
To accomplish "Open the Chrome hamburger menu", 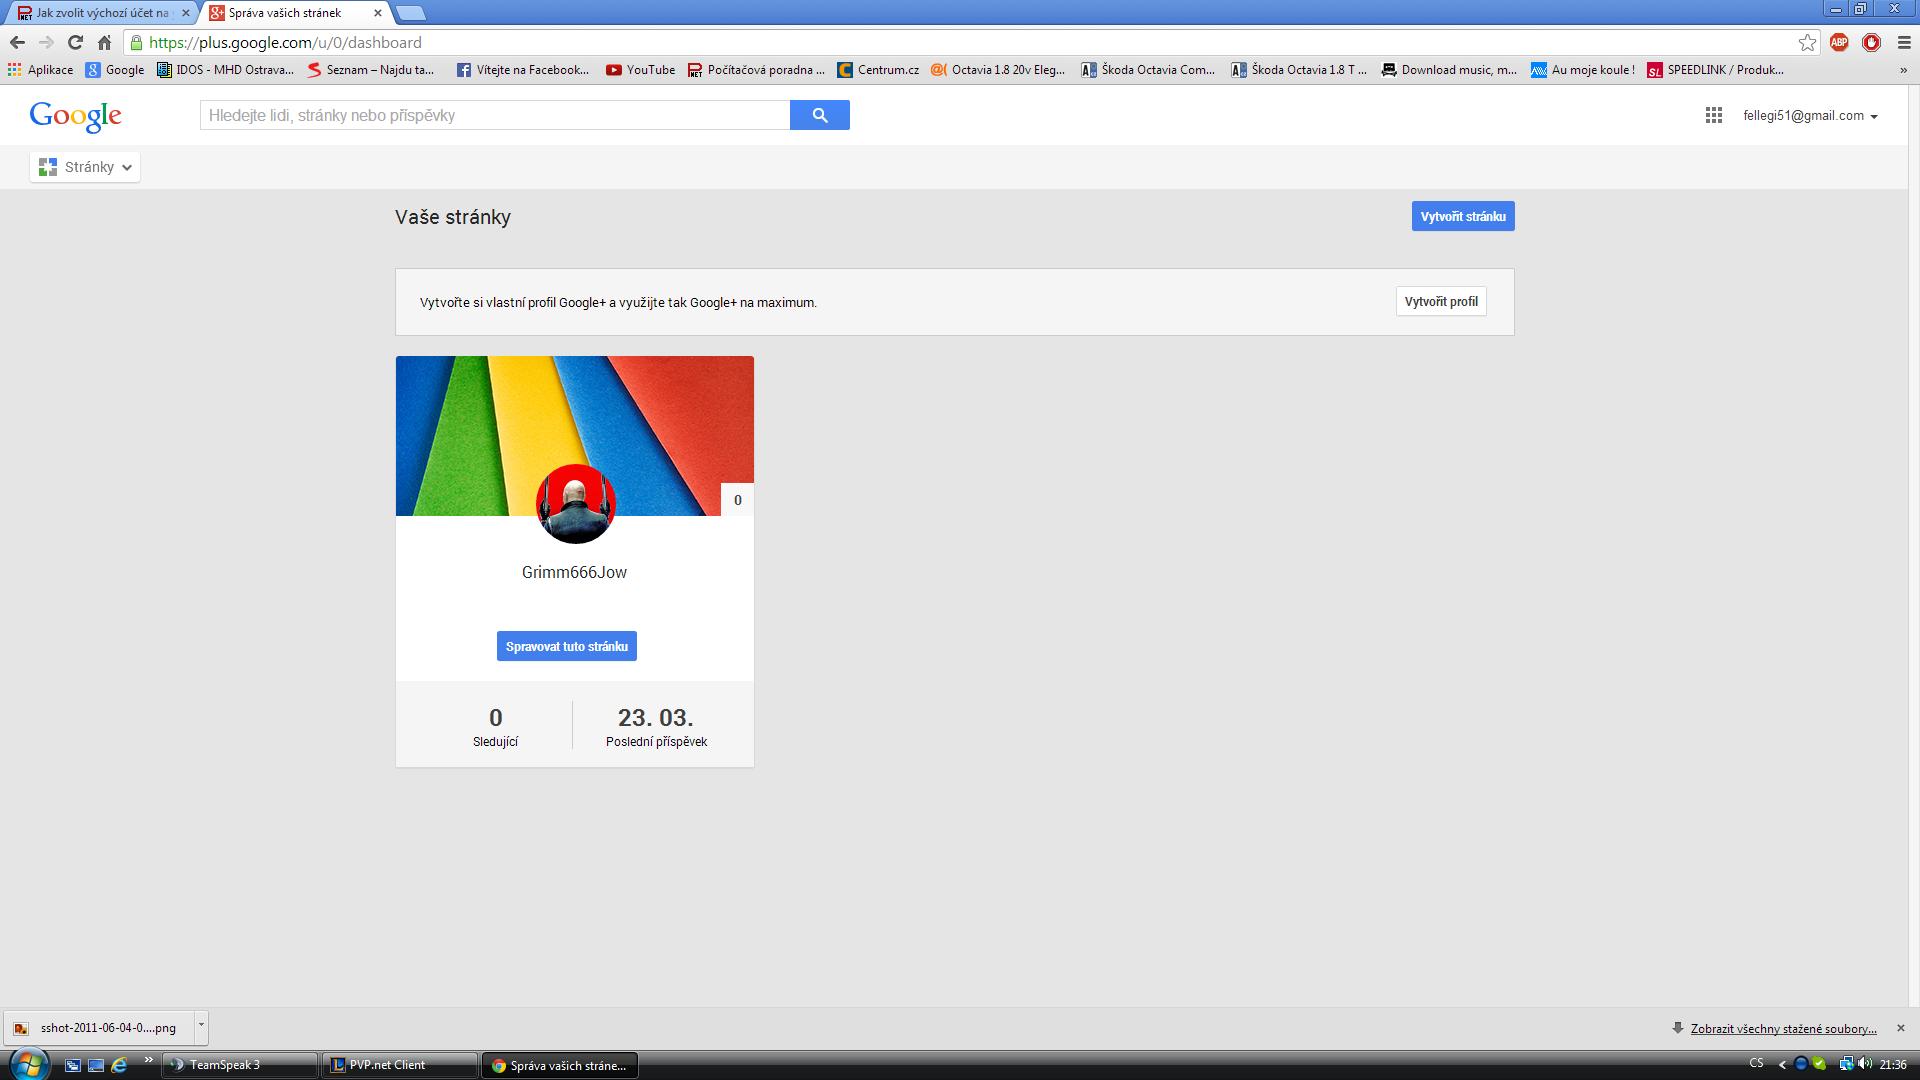I will 1904,42.
